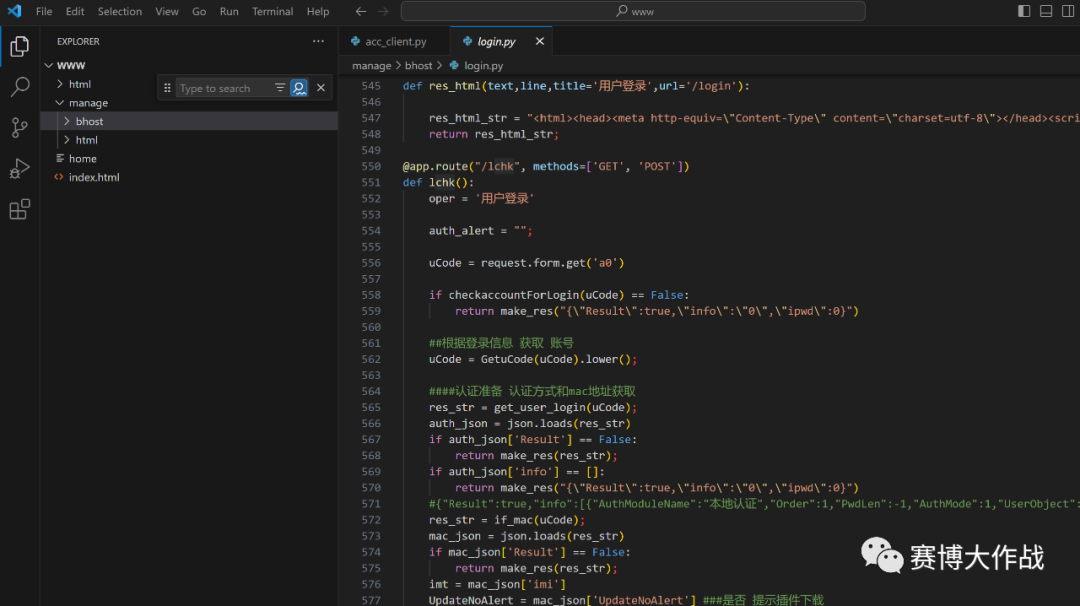Viewport: 1080px width, 606px height.
Task: Toggle the primary side bar layout button
Action: (x=1024, y=12)
